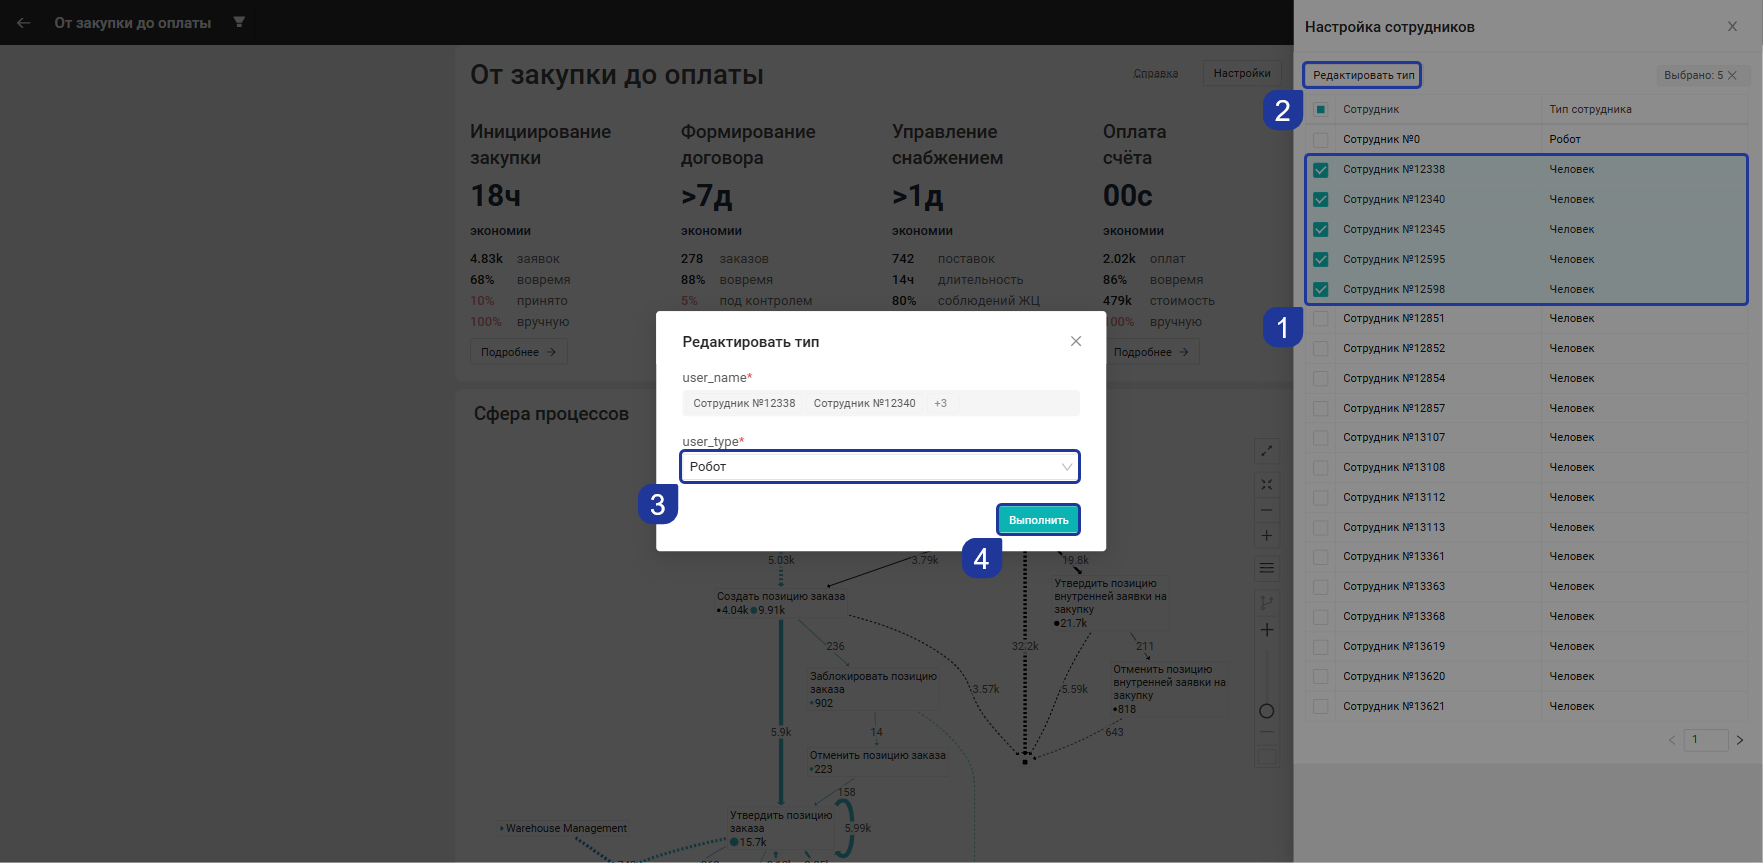Uncheck Сотрудник №12595
Viewport: 1763px width, 863px height.
(1321, 260)
